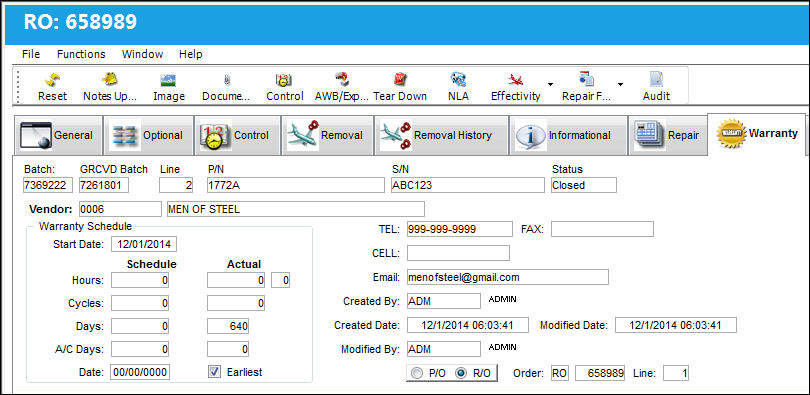Viewport: 810px width, 395px height.
Task: Click the Schedule Days field
Action: pos(140,326)
